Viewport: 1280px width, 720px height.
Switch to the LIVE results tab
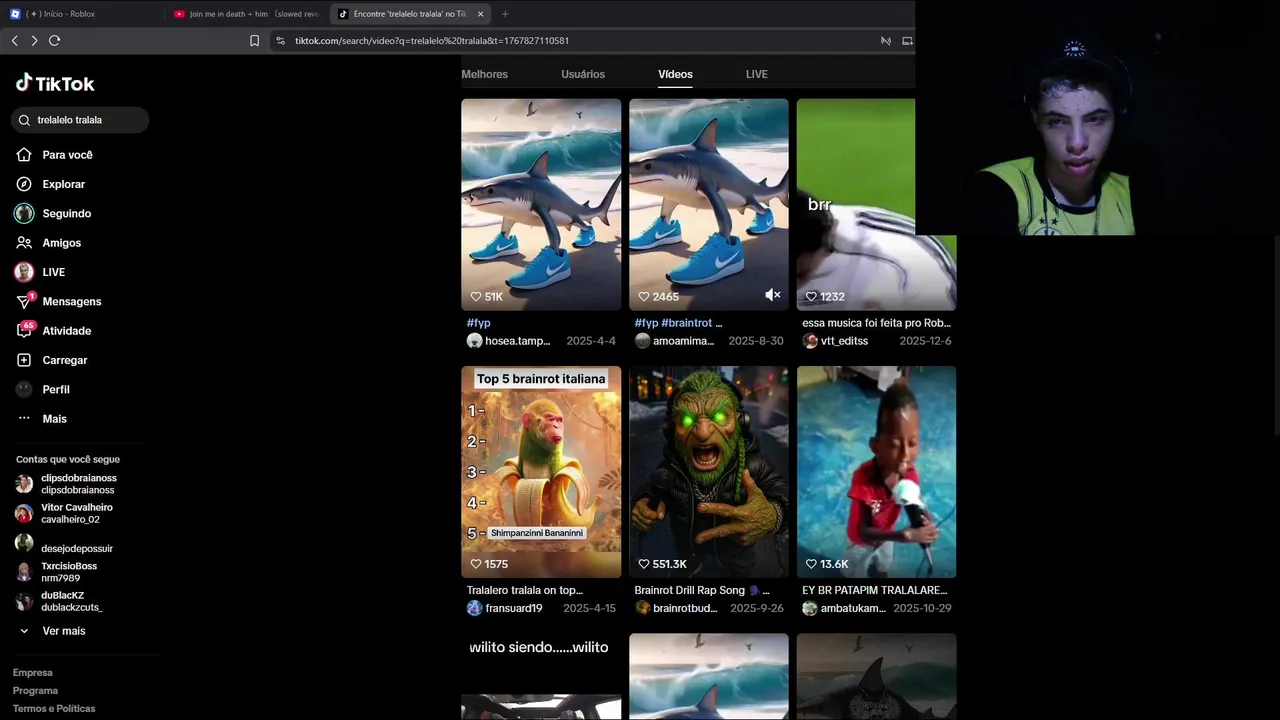(757, 74)
